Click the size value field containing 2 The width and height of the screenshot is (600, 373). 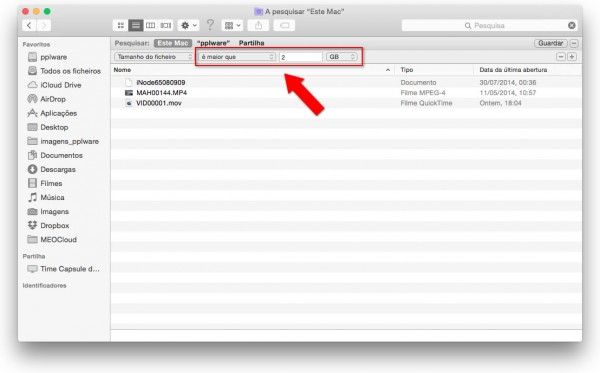301,57
